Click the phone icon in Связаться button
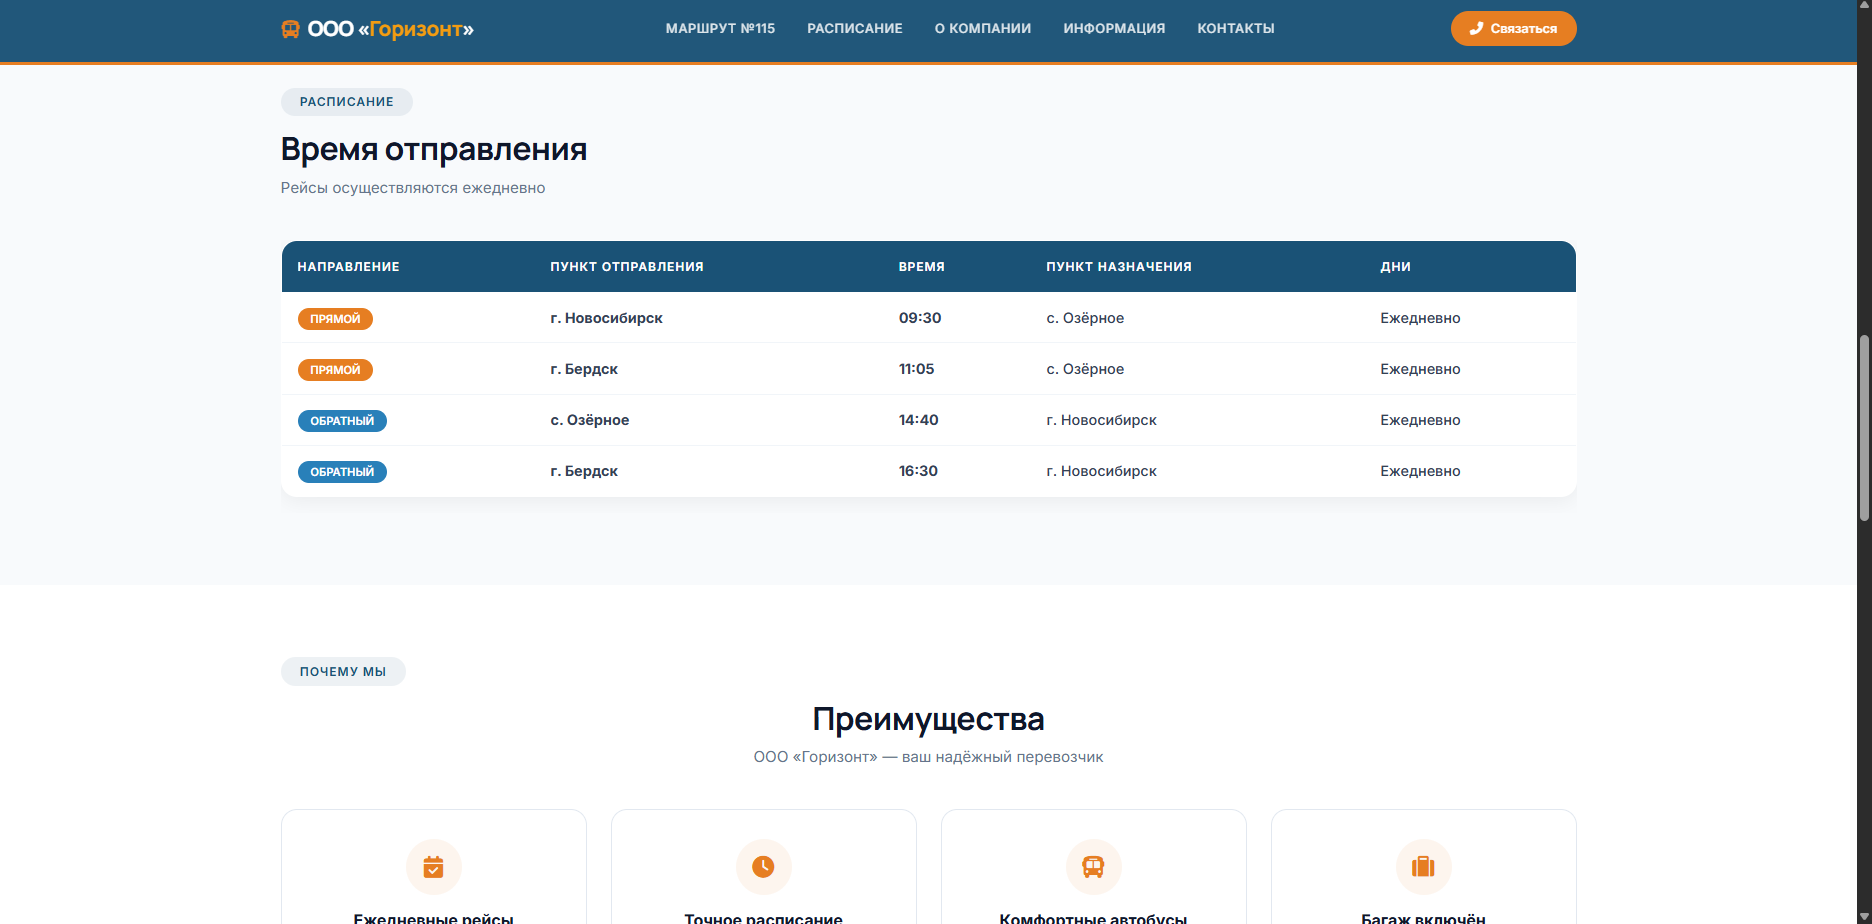 coord(1476,28)
